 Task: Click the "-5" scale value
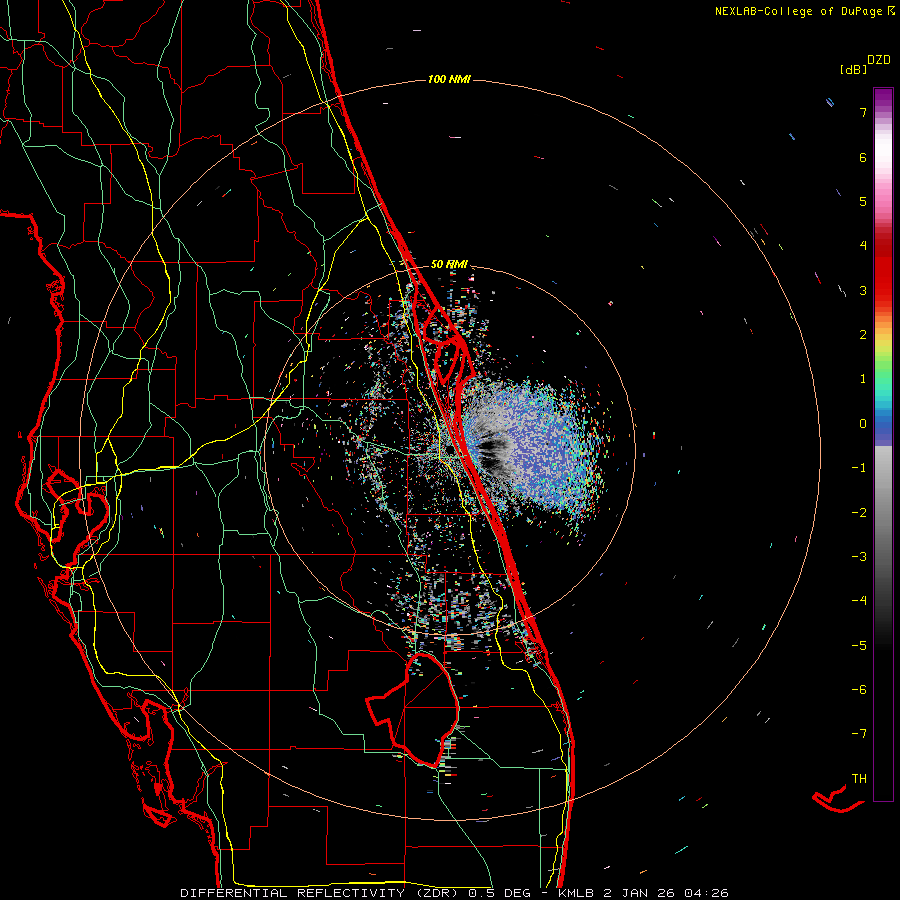click(x=859, y=646)
